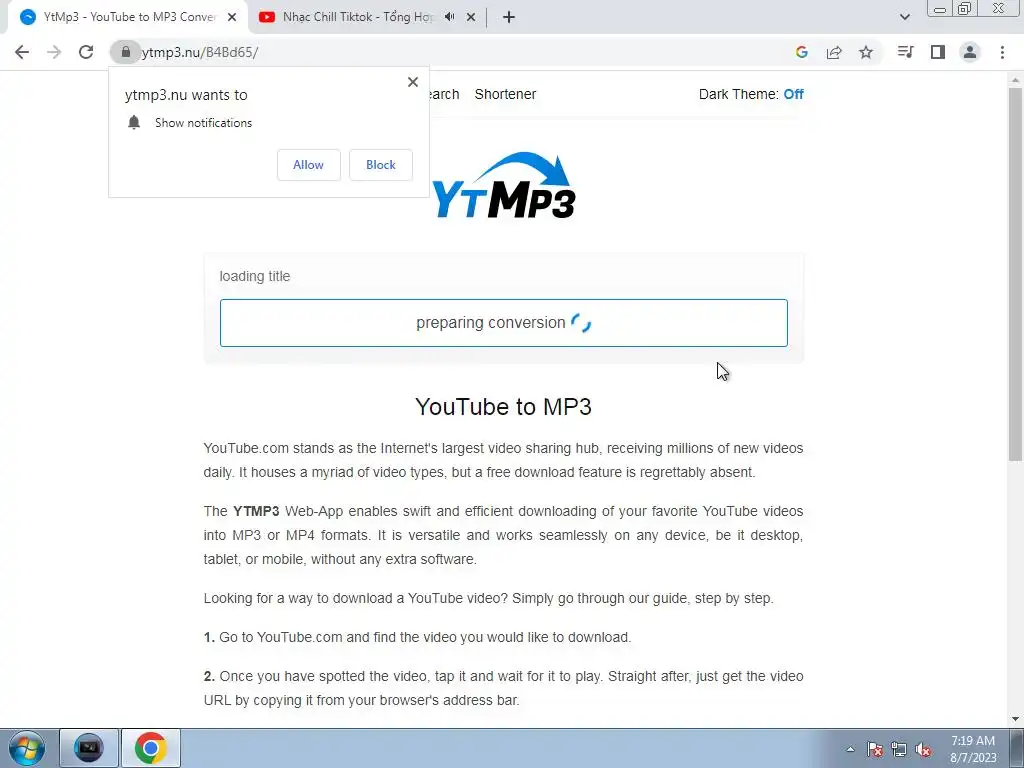Click the bold YTMP3 word in paragraph
Viewport: 1024px width, 768px height.
tap(256, 511)
